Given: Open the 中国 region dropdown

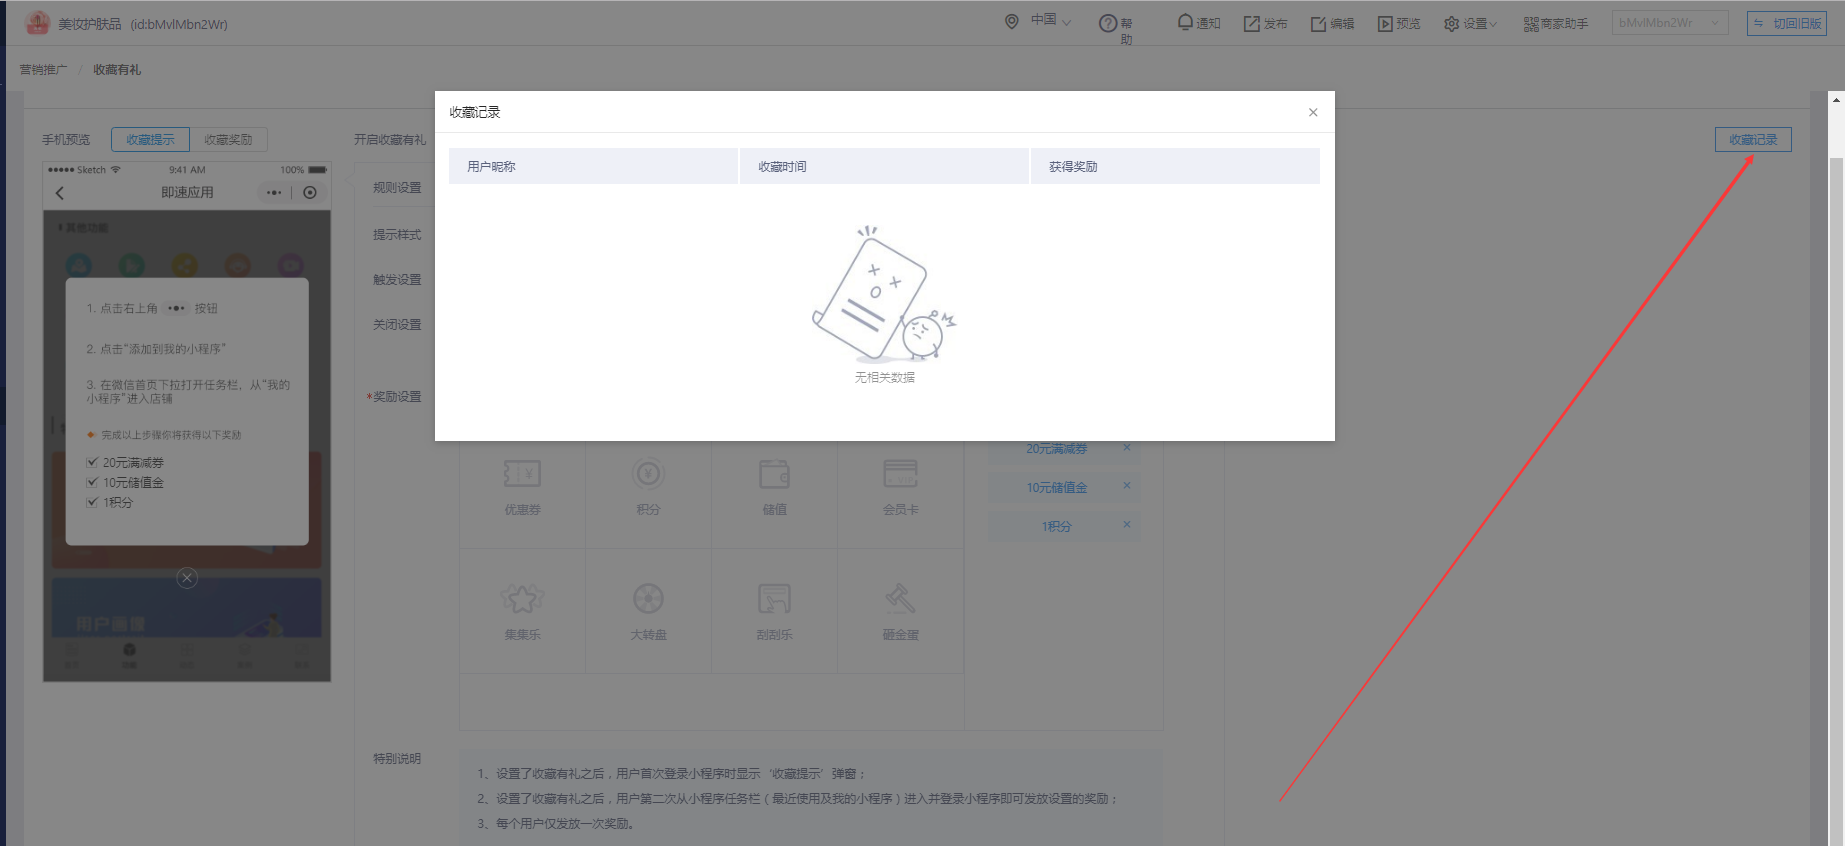Looking at the screenshot, I should tap(1051, 20).
